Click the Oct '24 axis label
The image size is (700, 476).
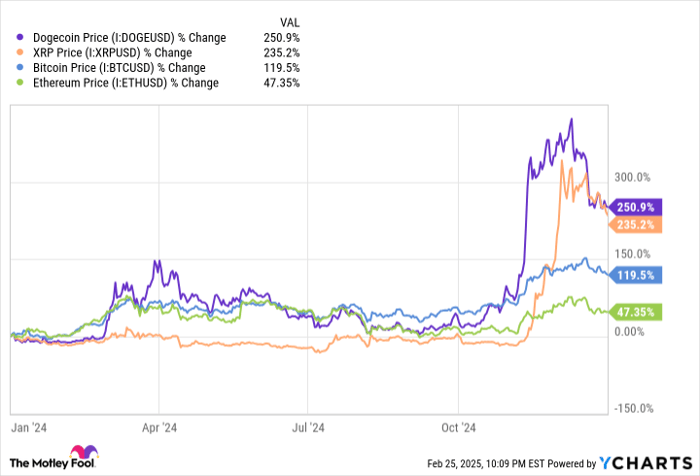[x=456, y=424]
